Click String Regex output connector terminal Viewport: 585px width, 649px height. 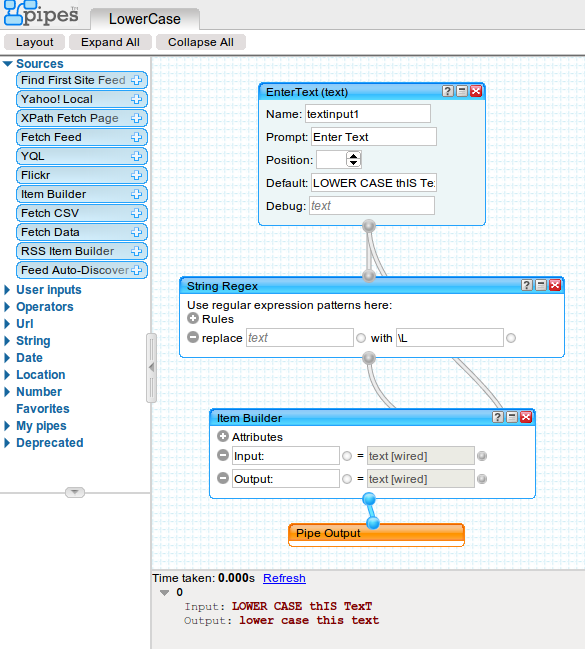coord(369,358)
